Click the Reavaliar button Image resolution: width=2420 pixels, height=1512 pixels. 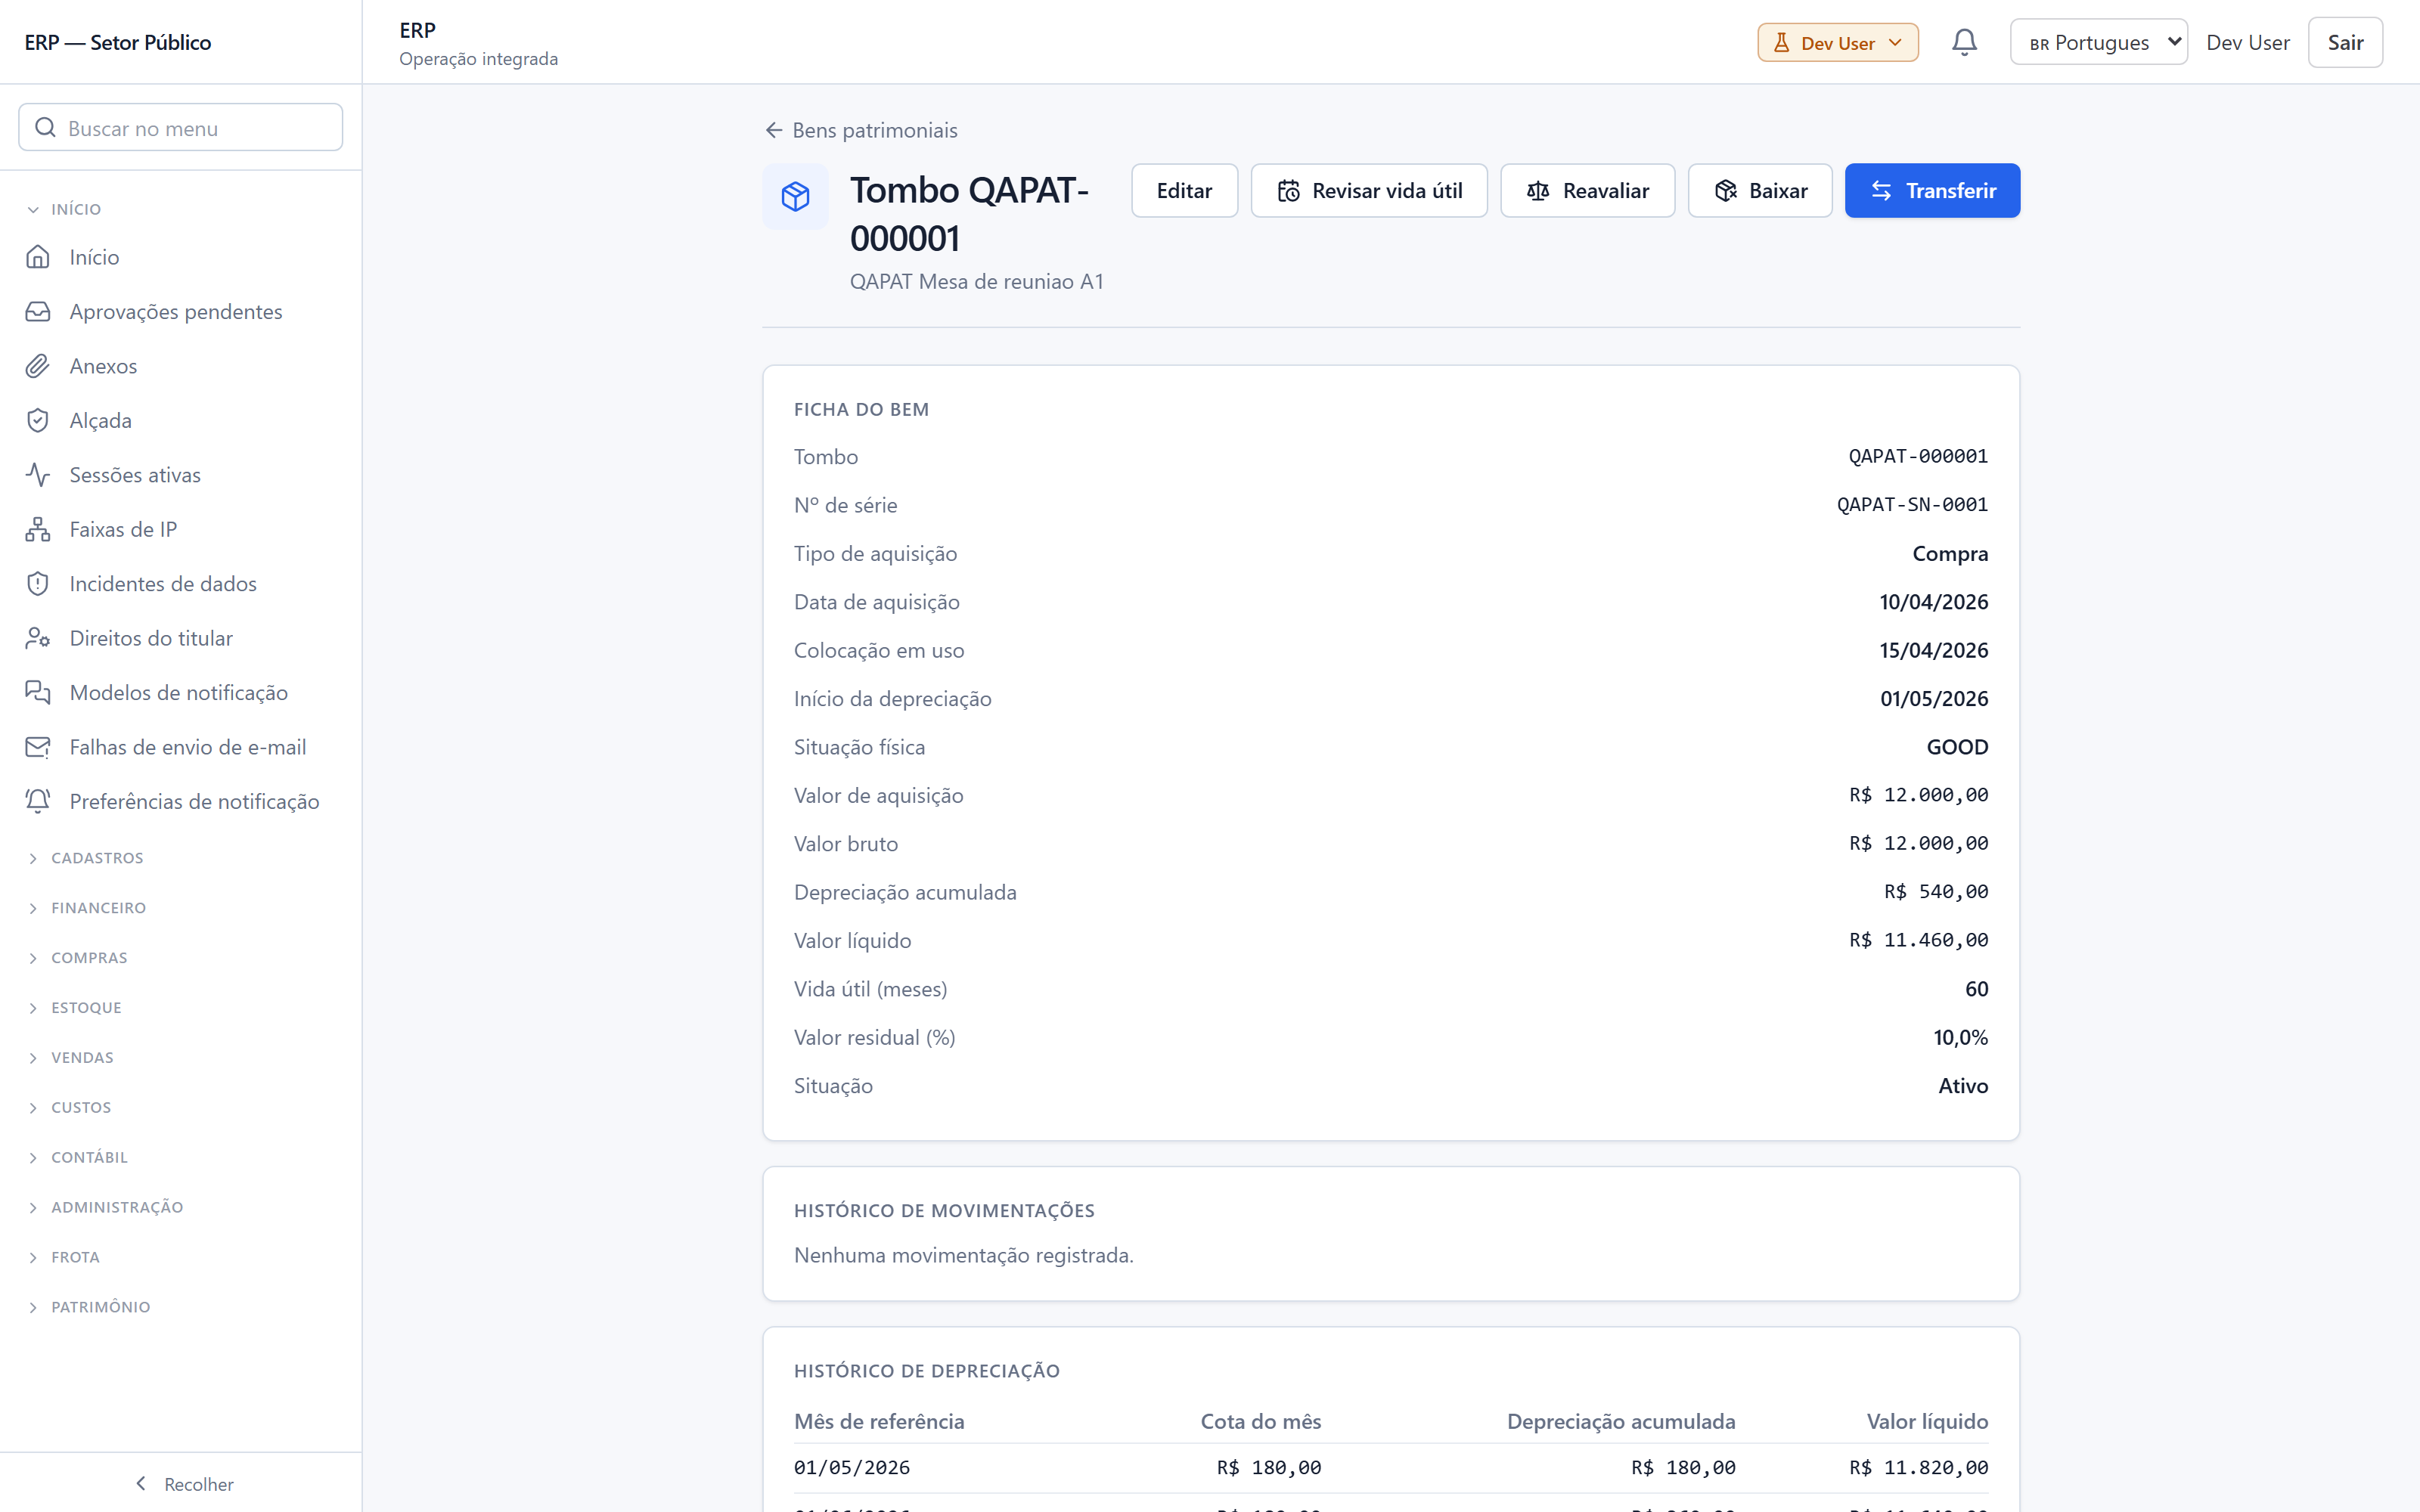1587,190
